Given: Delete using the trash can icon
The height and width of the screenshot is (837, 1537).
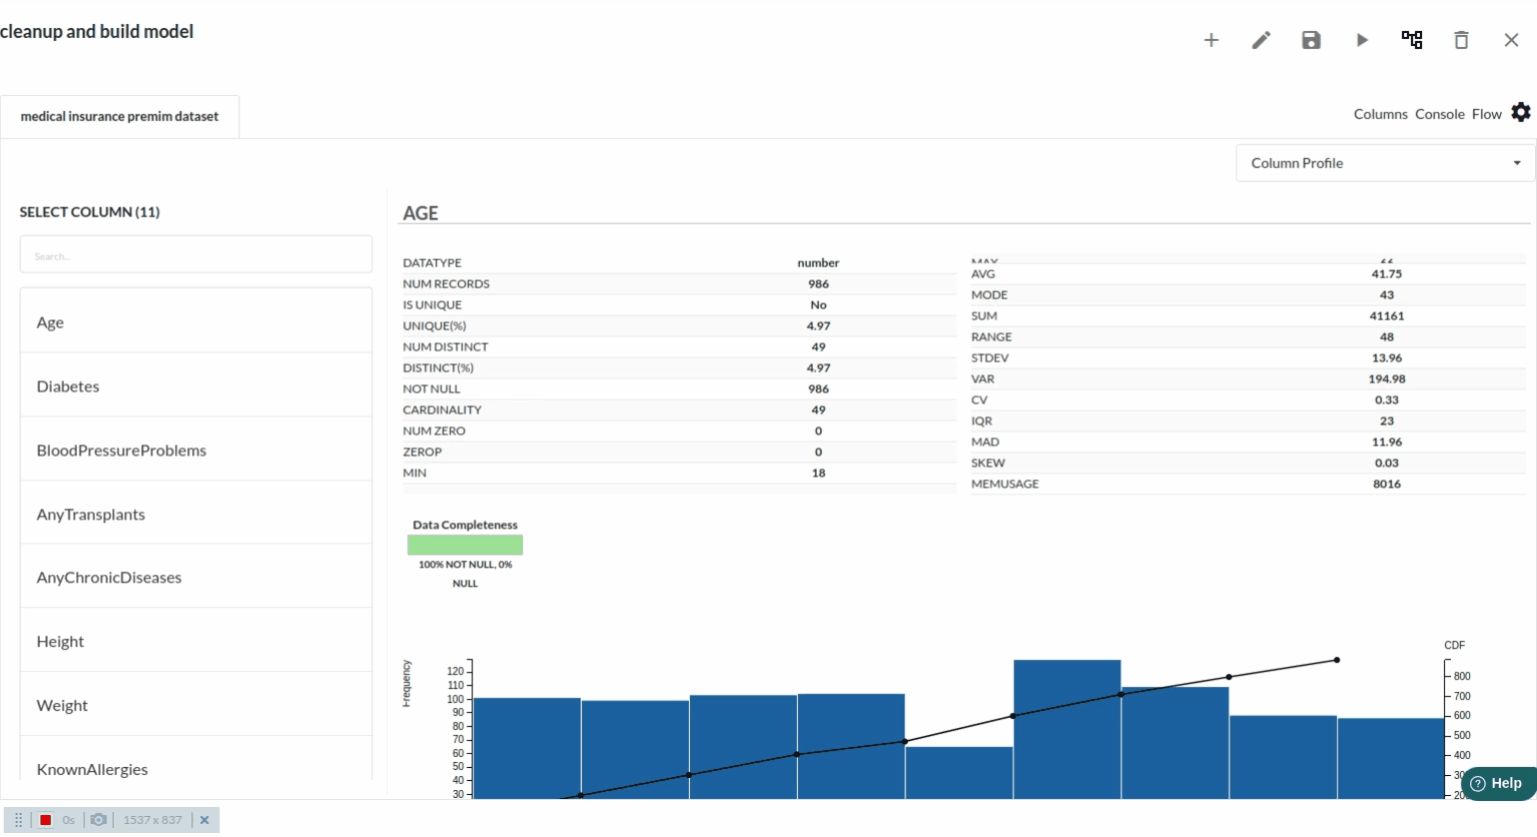Looking at the screenshot, I should coord(1461,40).
